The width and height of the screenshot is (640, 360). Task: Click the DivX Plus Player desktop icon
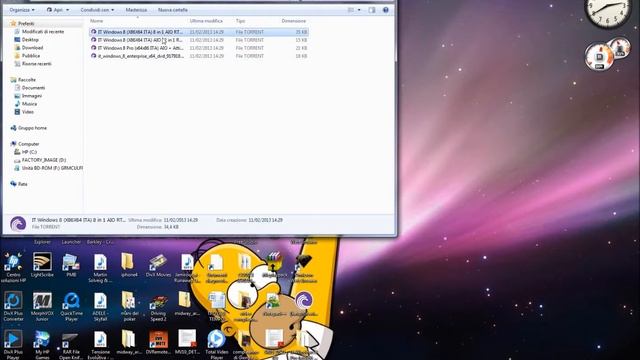point(13,345)
